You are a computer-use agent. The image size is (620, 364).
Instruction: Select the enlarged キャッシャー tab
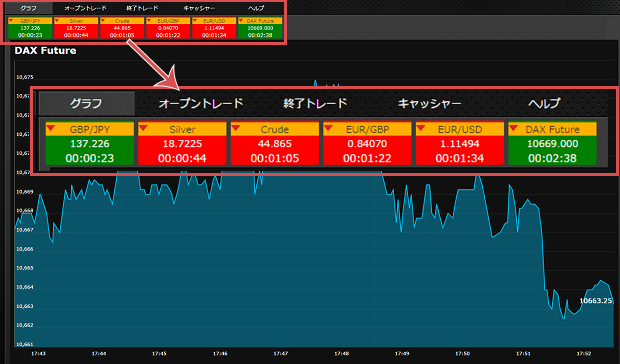click(429, 104)
